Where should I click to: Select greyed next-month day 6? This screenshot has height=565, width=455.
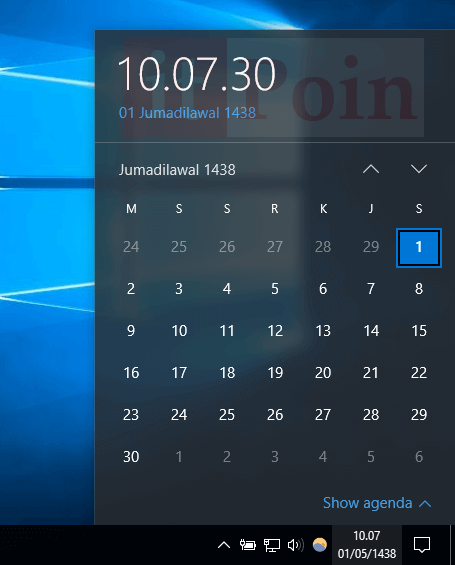tap(419, 457)
